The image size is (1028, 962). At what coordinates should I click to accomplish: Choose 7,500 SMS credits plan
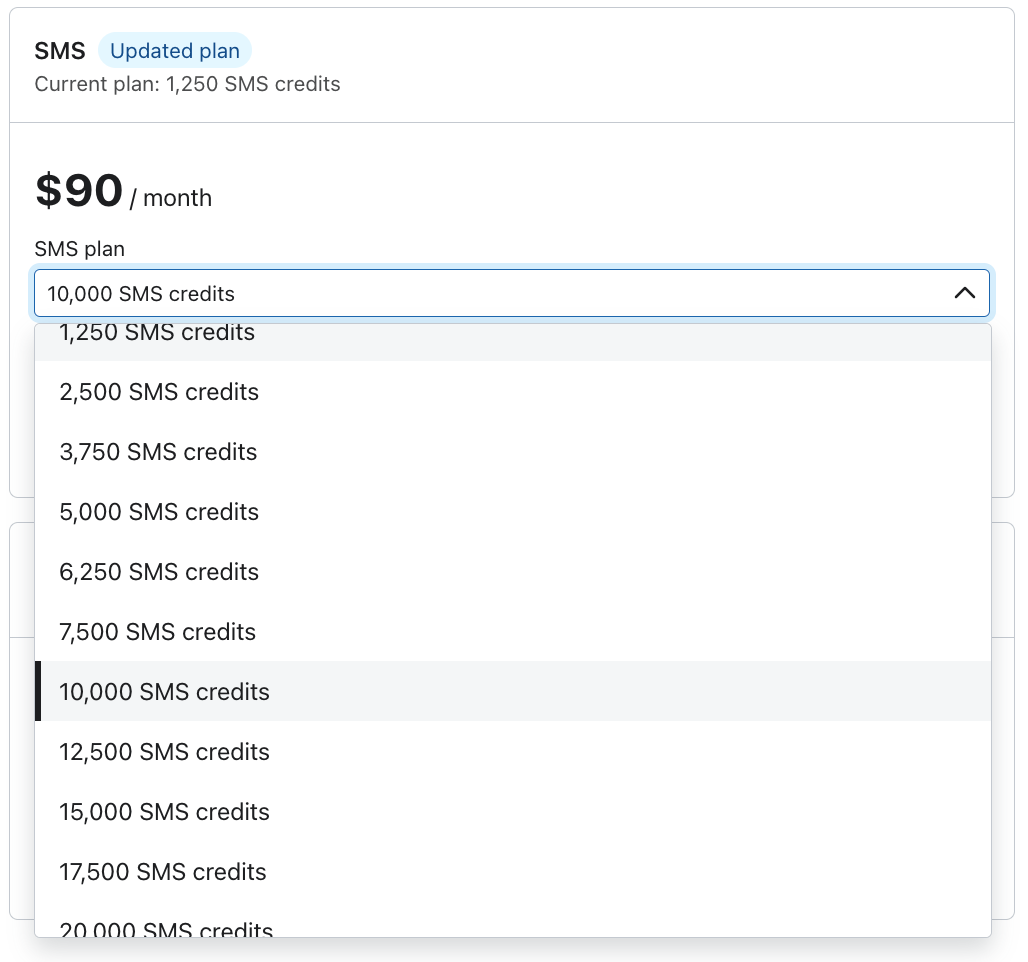(157, 632)
